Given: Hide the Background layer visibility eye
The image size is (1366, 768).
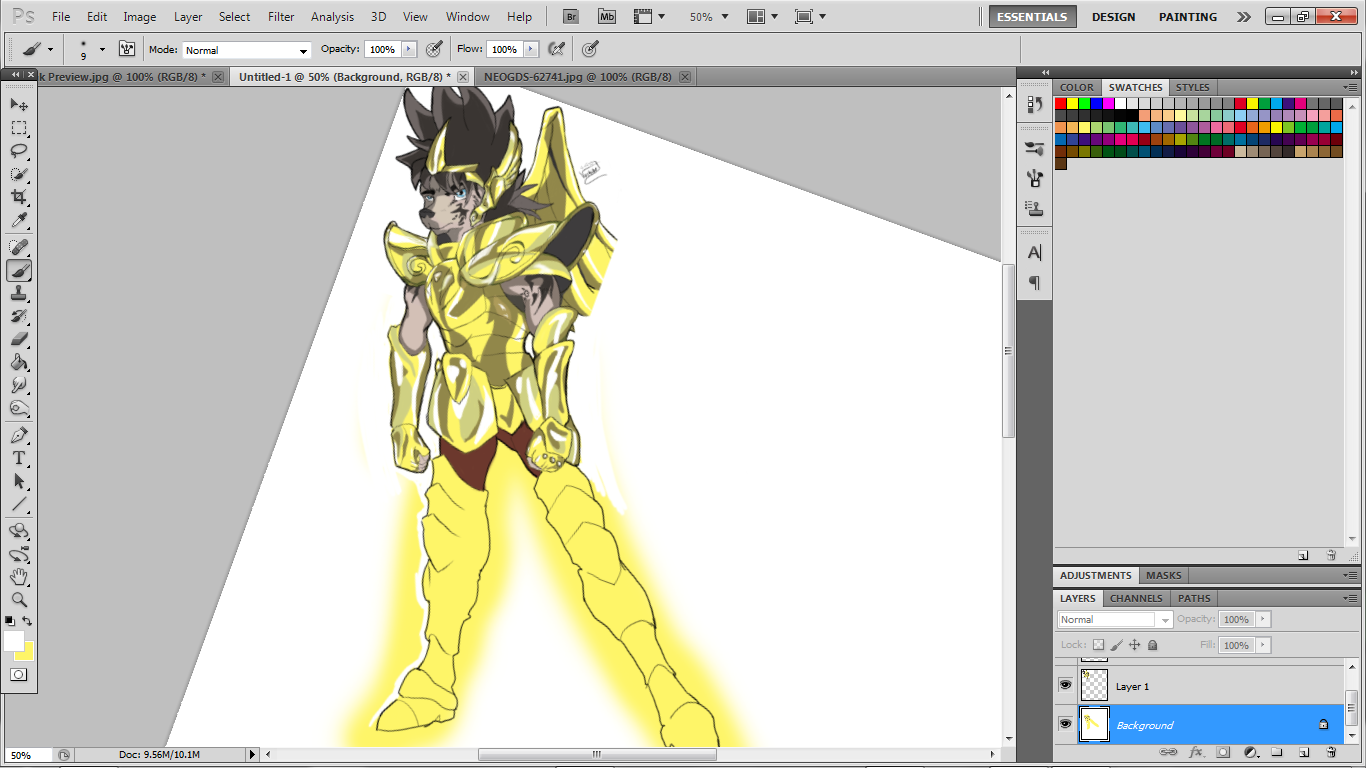Looking at the screenshot, I should (x=1065, y=723).
